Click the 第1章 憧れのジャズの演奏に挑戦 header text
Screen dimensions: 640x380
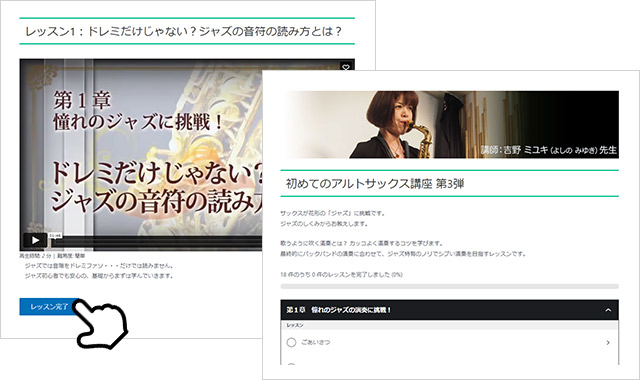338,310
